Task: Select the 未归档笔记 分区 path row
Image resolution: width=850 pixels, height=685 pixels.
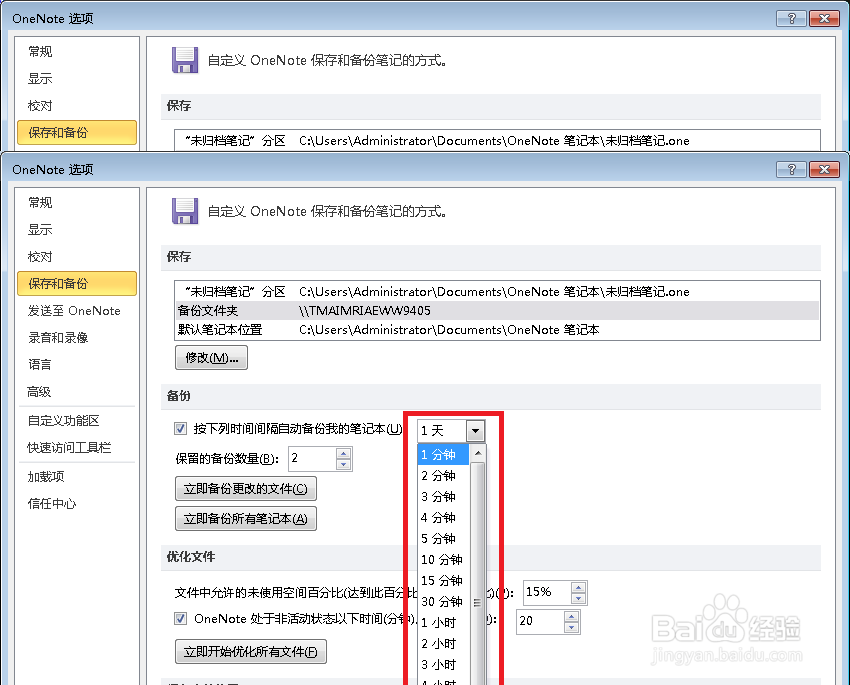Action: pyautogui.click(x=497, y=292)
